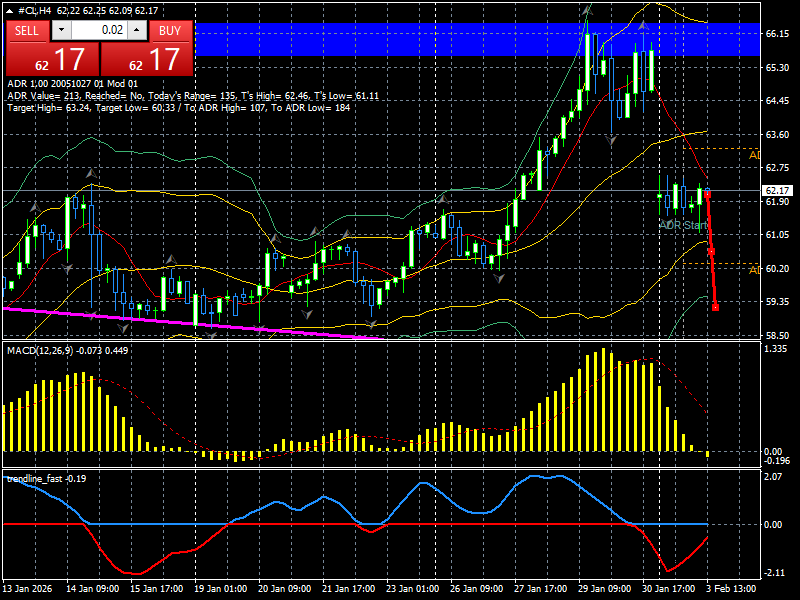Click the "#CL,H4" symbol label
This screenshot has width=800, height=600.
point(35,11)
